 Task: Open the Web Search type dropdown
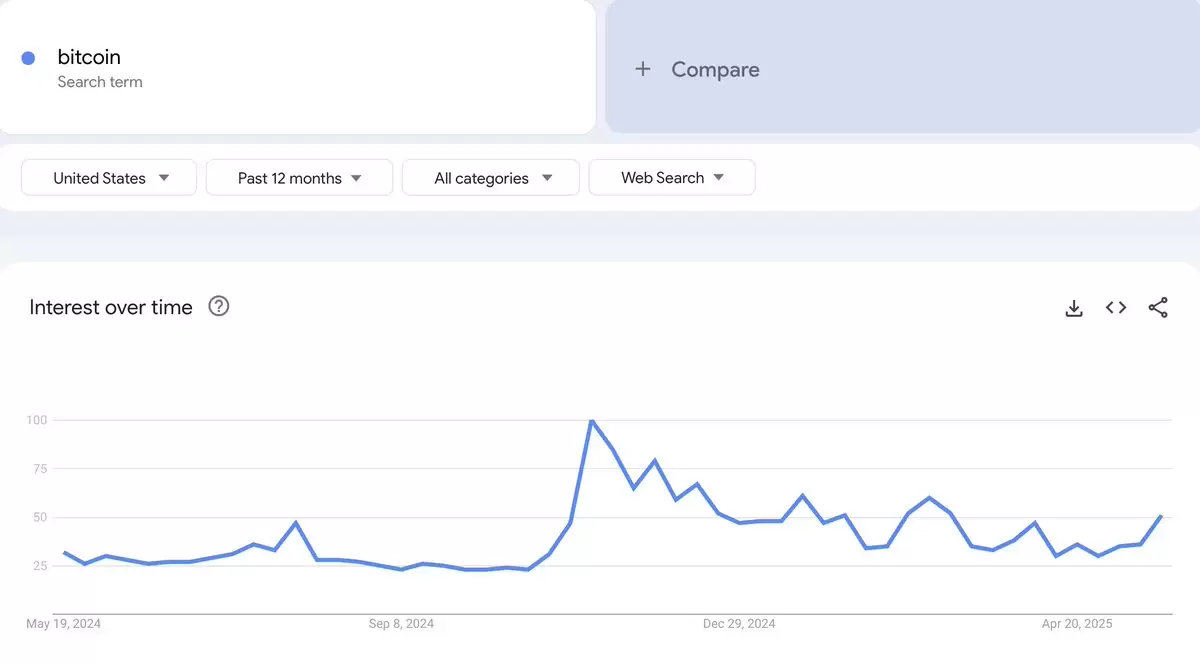click(672, 178)
